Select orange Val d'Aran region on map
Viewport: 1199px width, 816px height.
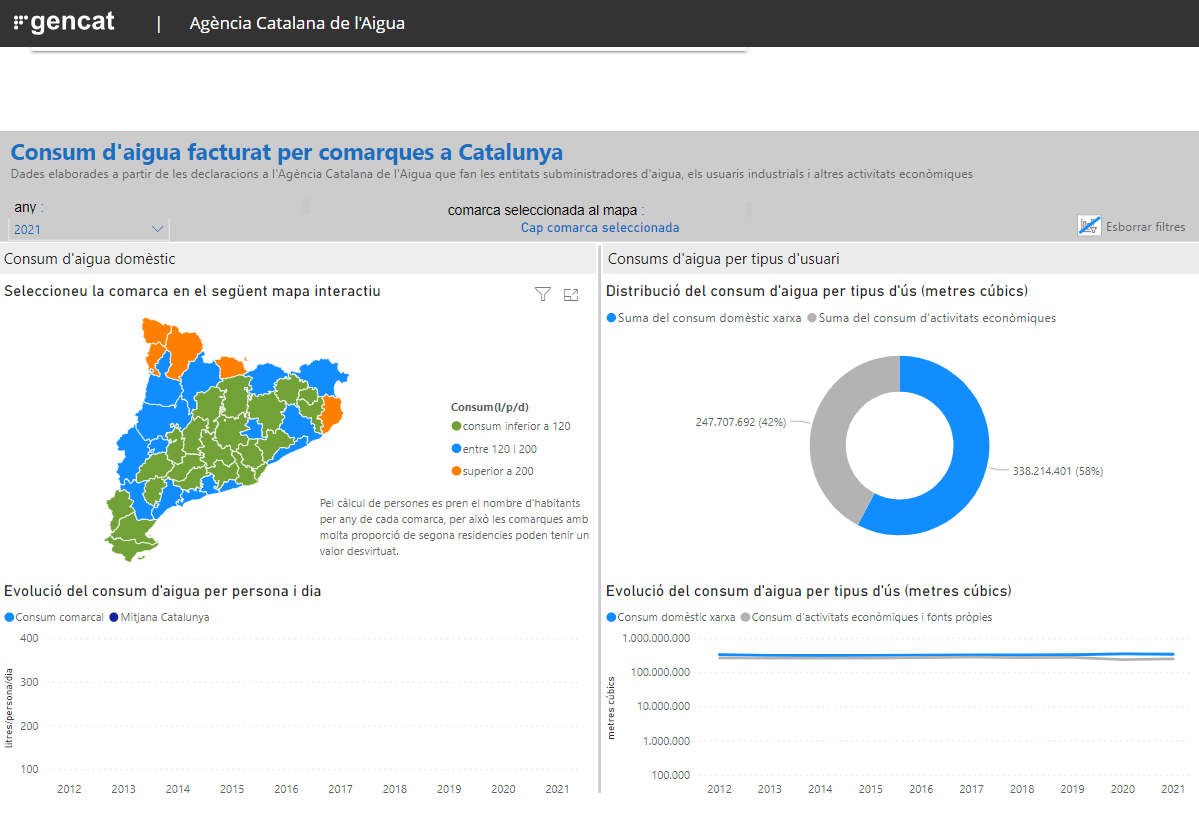click(x=156, y=335)
